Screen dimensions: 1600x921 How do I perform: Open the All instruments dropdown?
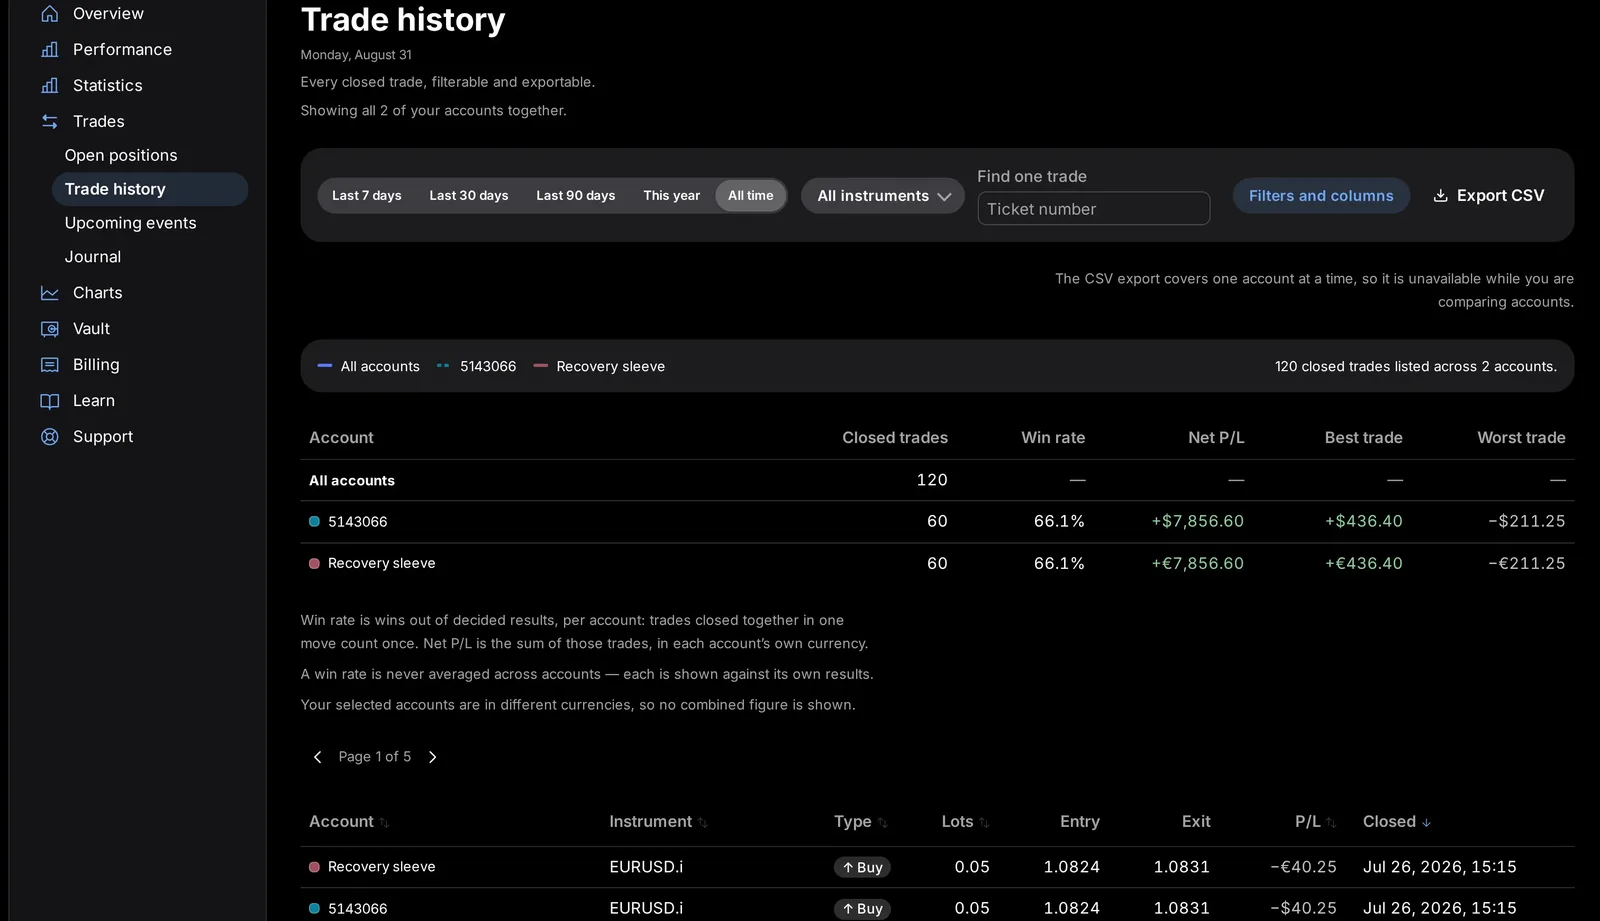[883, 196]
